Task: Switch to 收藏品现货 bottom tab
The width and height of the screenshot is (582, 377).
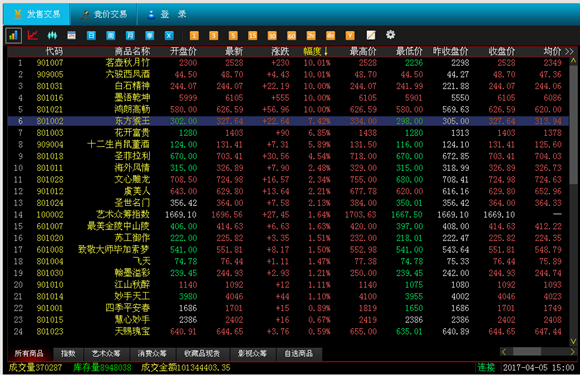Action: click(202, 354)
